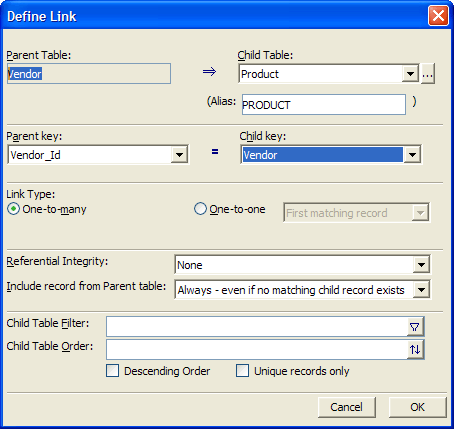Click the Cancel button
The width and height of the screenshot is (454, 429).
pyautogui.click(x=346, y=407)
